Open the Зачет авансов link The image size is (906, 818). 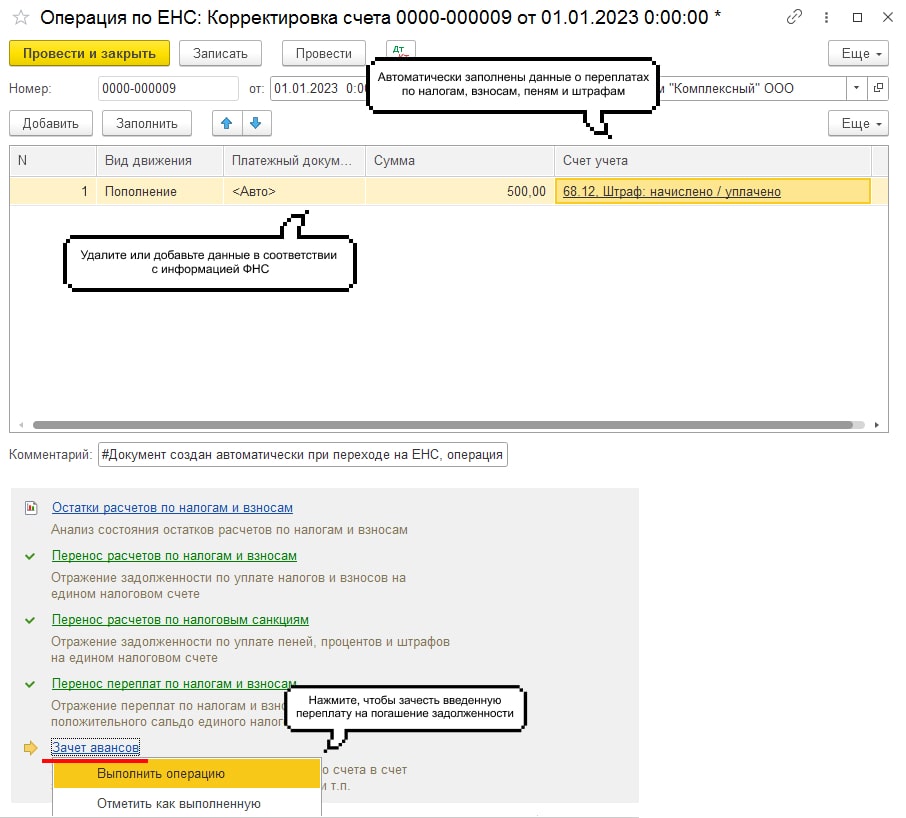[x=95, y=747]
